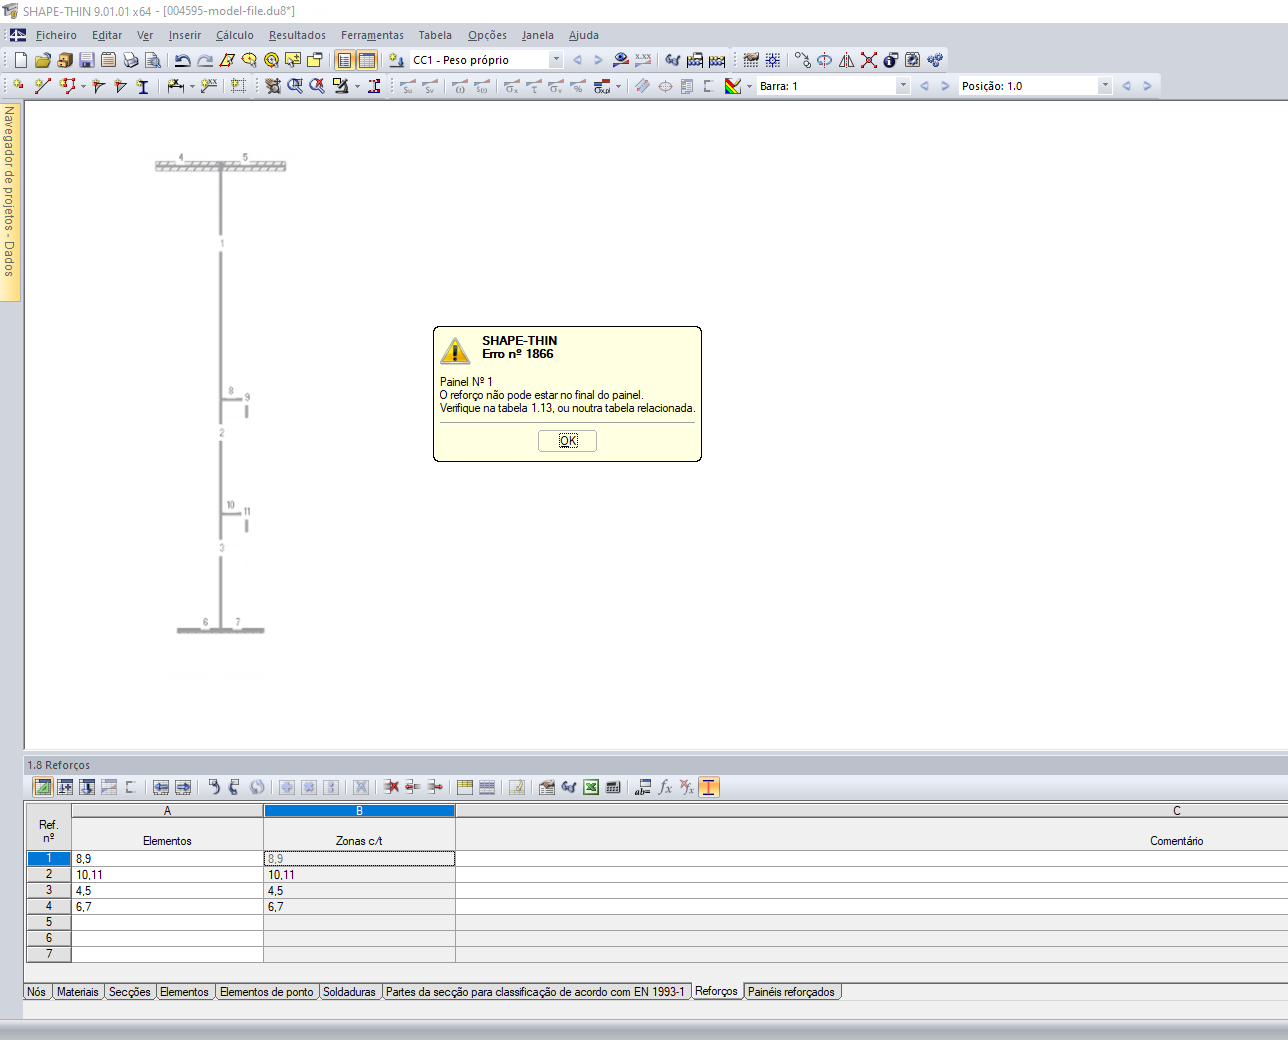Go to previous Posição with left arrow
This screenshot has height=1040, width=1288.
[x=1126, y=86]
